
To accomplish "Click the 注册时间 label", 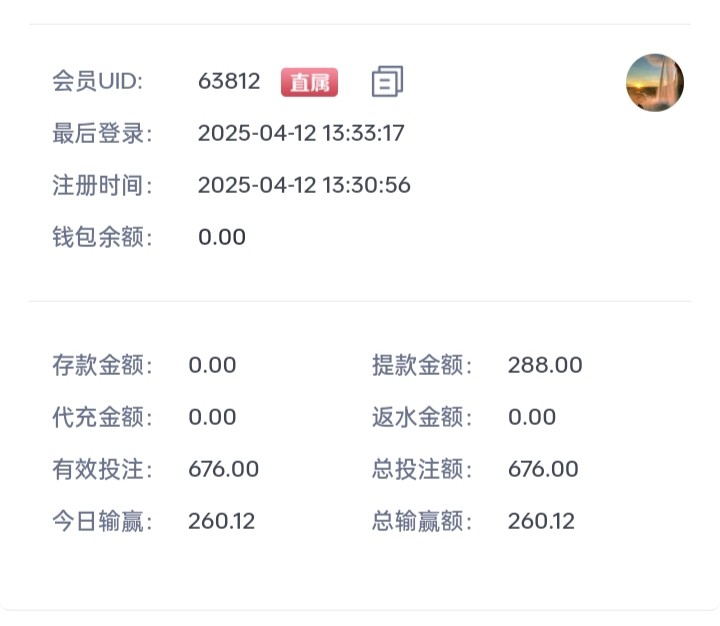I will click(103, 185).
